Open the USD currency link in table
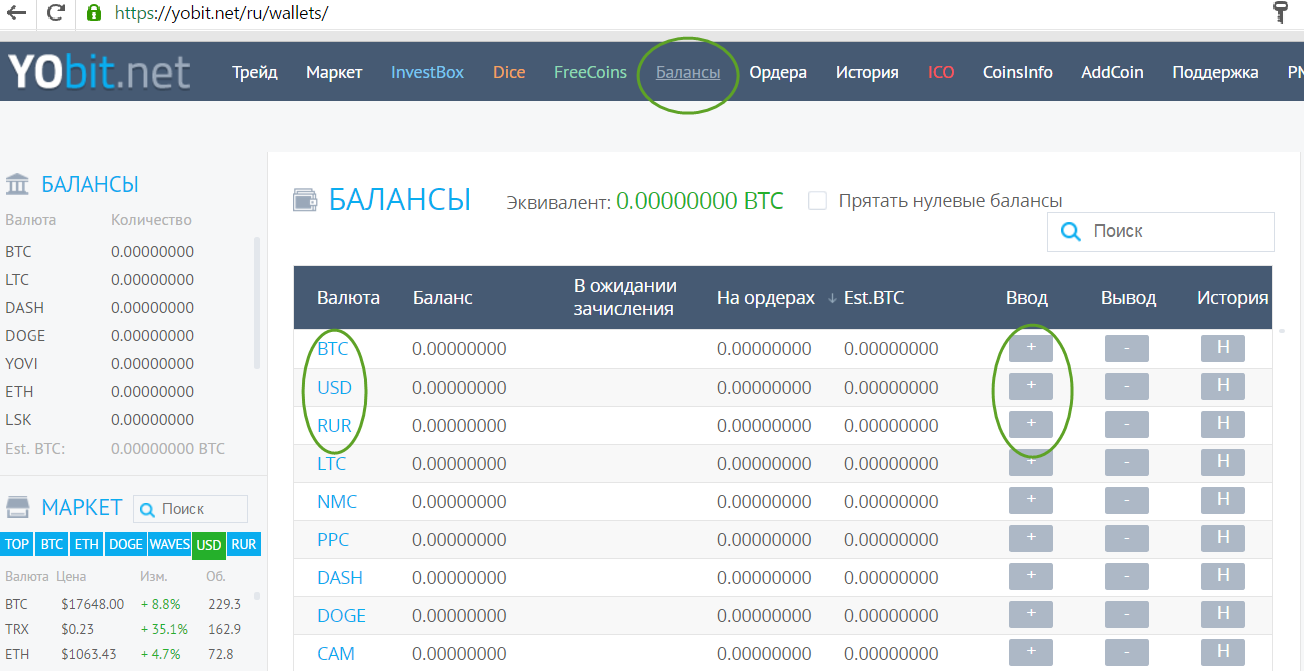The height and width of the screenshot is (671, 1304). [334, 387]
